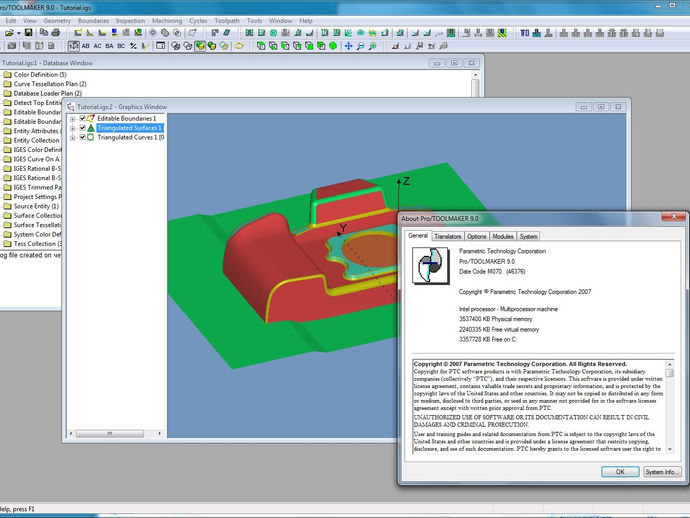The width and height of the screenshot is (690, 518).
Task: Open the dropdown arrow next to the Open icon
Action: click(18, 33)
